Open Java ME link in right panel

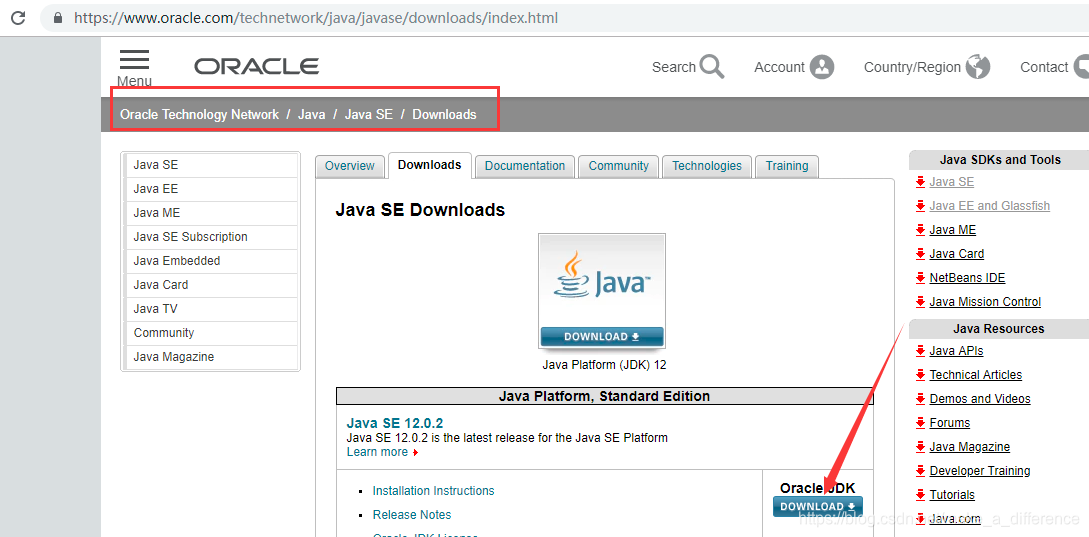(952, 230)
